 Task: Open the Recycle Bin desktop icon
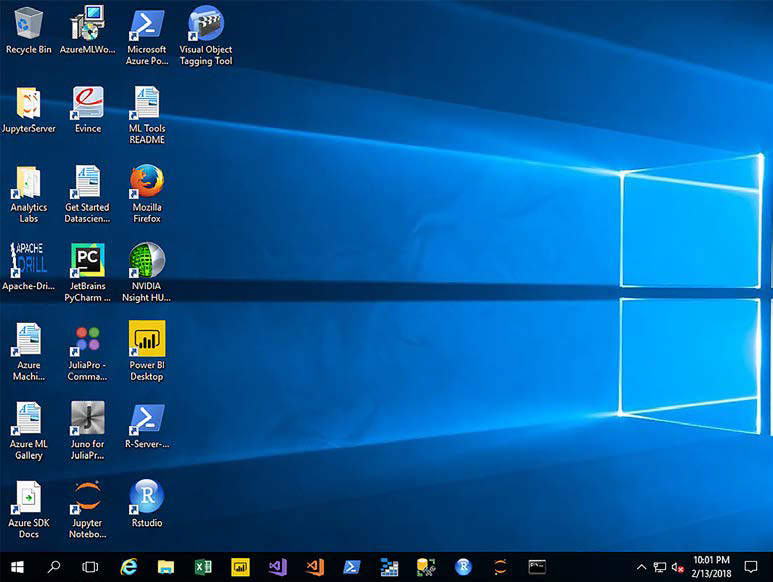coord(29,24)
